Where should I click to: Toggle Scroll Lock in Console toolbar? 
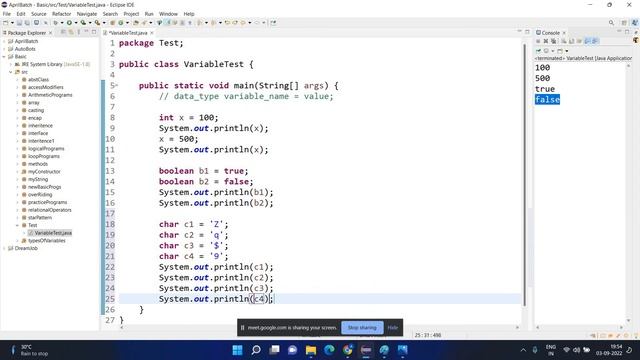click(571, 41)
